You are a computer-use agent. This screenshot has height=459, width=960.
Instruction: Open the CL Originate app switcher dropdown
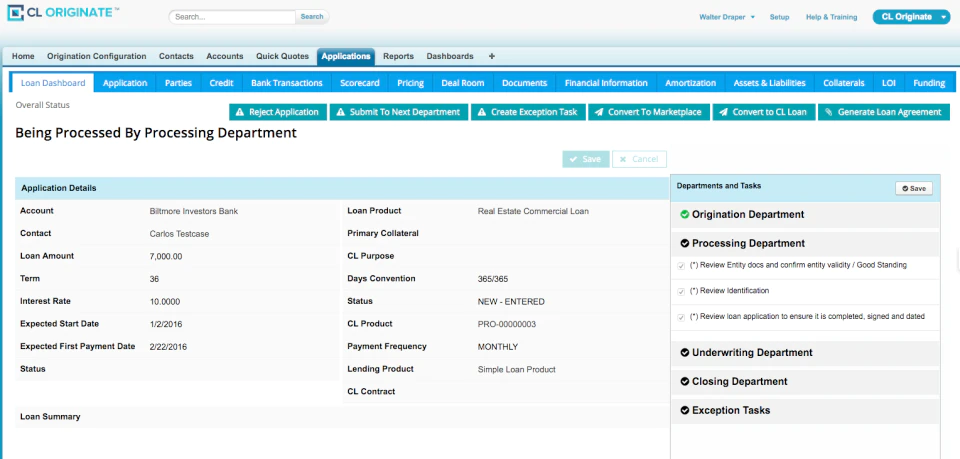(x=911, y=17)
